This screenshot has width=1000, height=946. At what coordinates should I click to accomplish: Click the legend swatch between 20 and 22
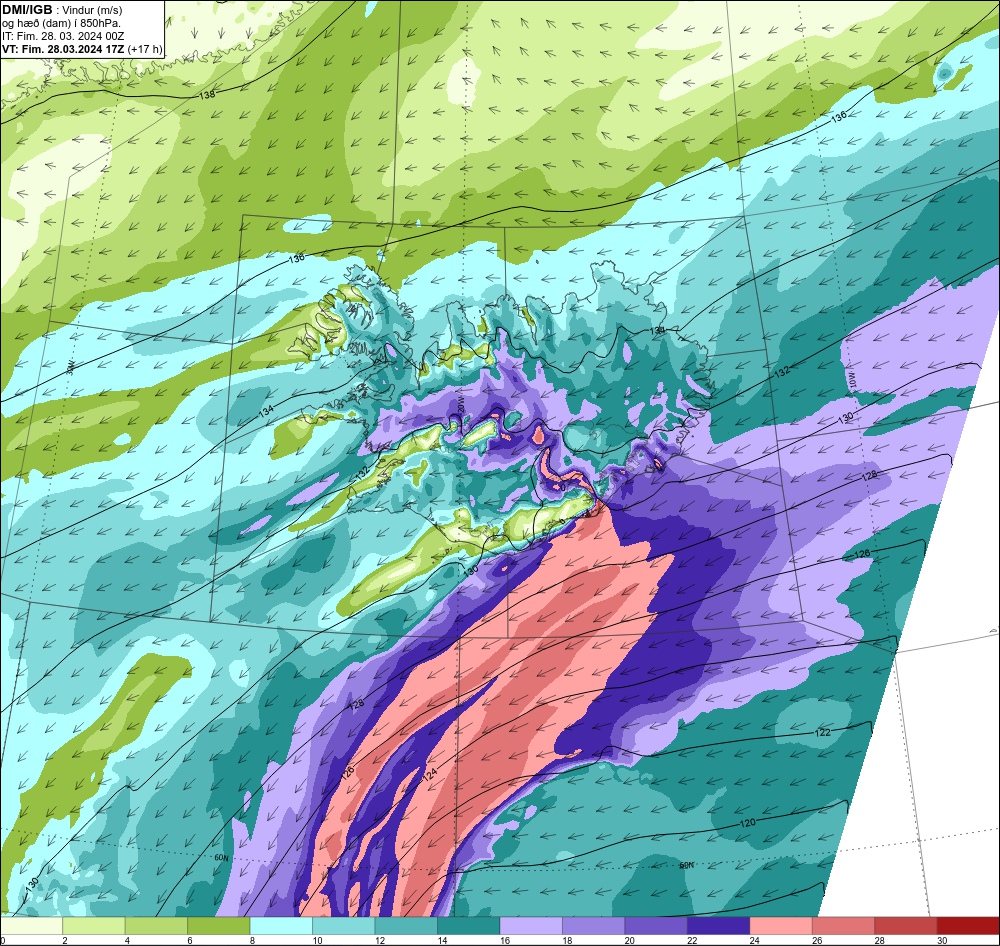point(656,926)
